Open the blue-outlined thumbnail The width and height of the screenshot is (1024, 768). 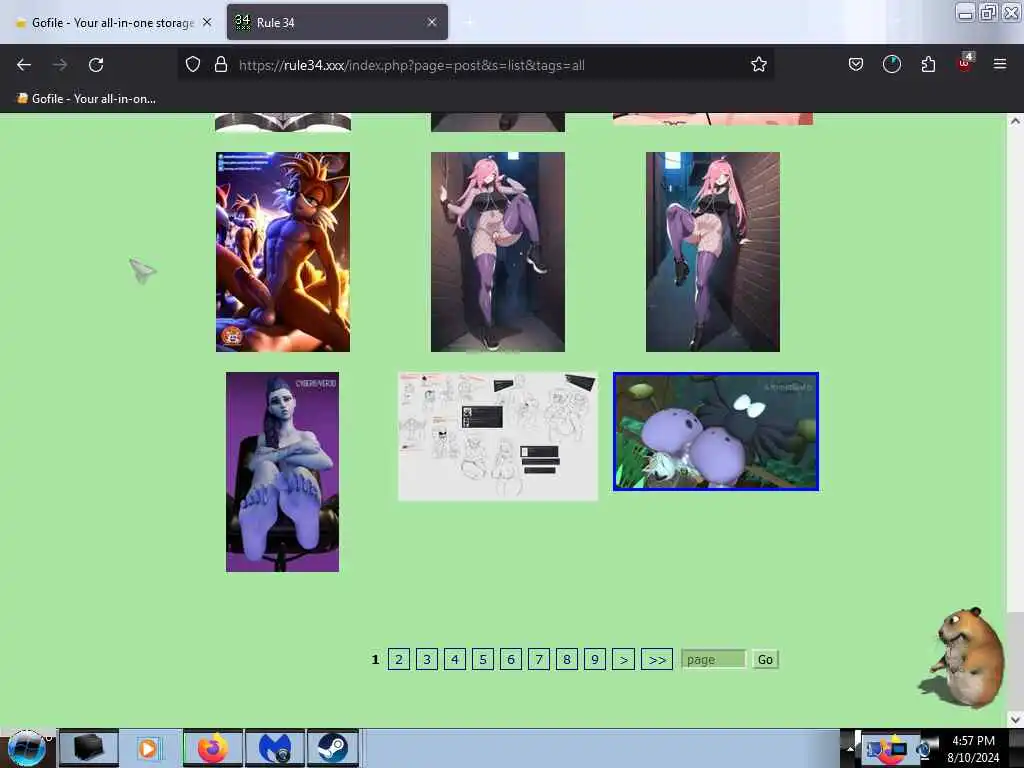click(x=716, y=431)
